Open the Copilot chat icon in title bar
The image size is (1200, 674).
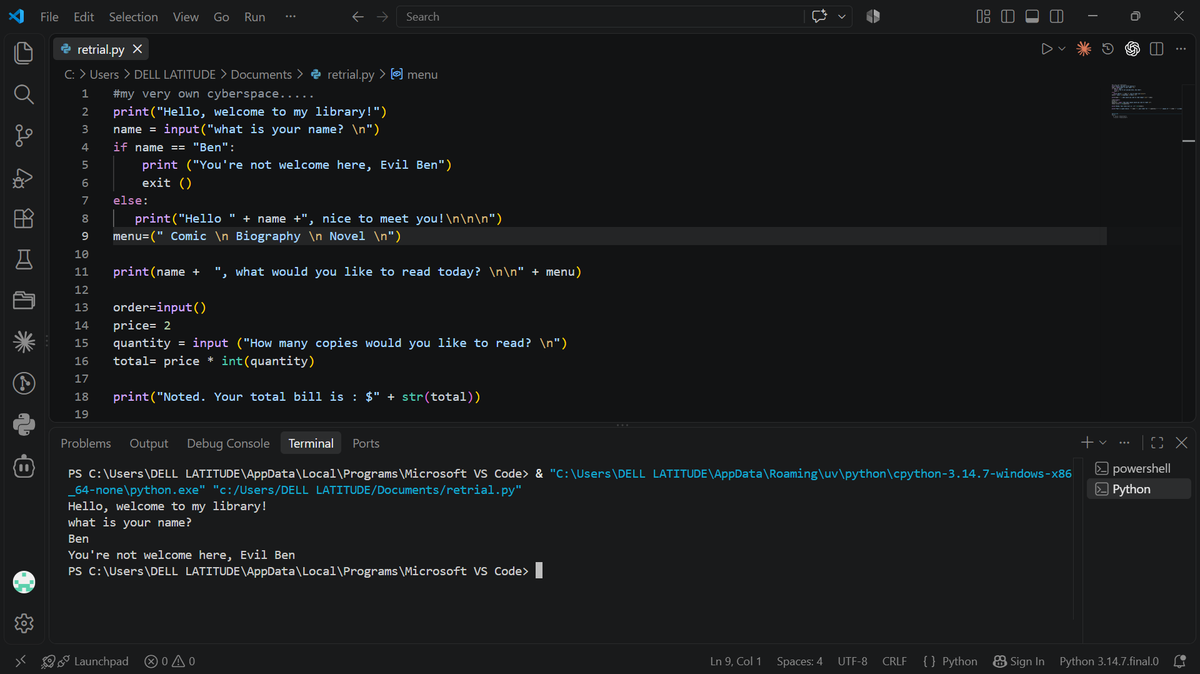pos(820,17)
